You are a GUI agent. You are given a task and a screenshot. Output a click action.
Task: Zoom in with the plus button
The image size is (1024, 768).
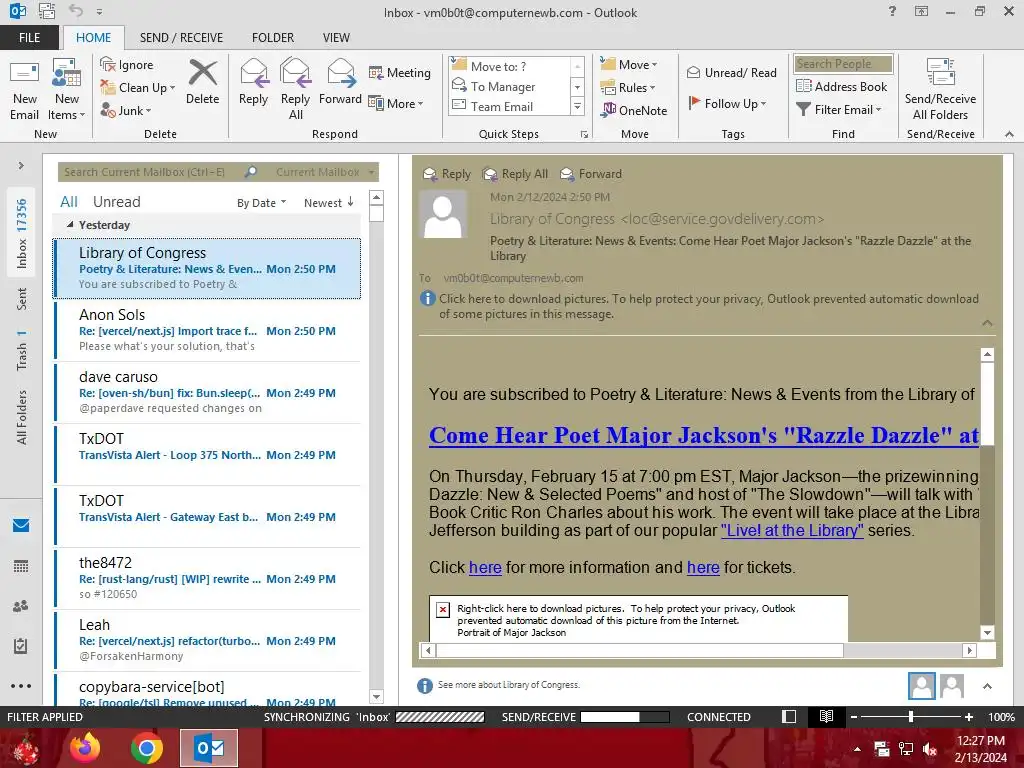pos(969,717)
